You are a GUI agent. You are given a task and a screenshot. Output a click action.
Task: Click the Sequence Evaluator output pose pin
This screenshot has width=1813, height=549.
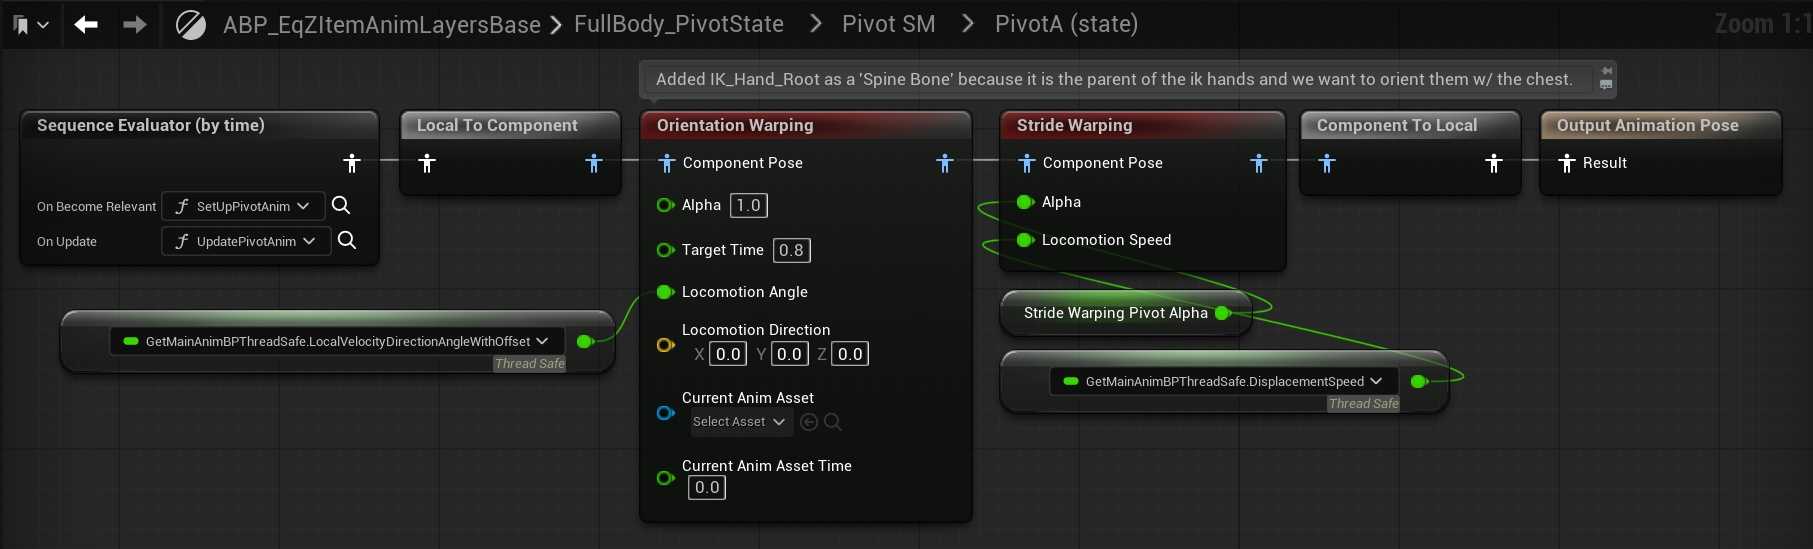pos(352,163)
